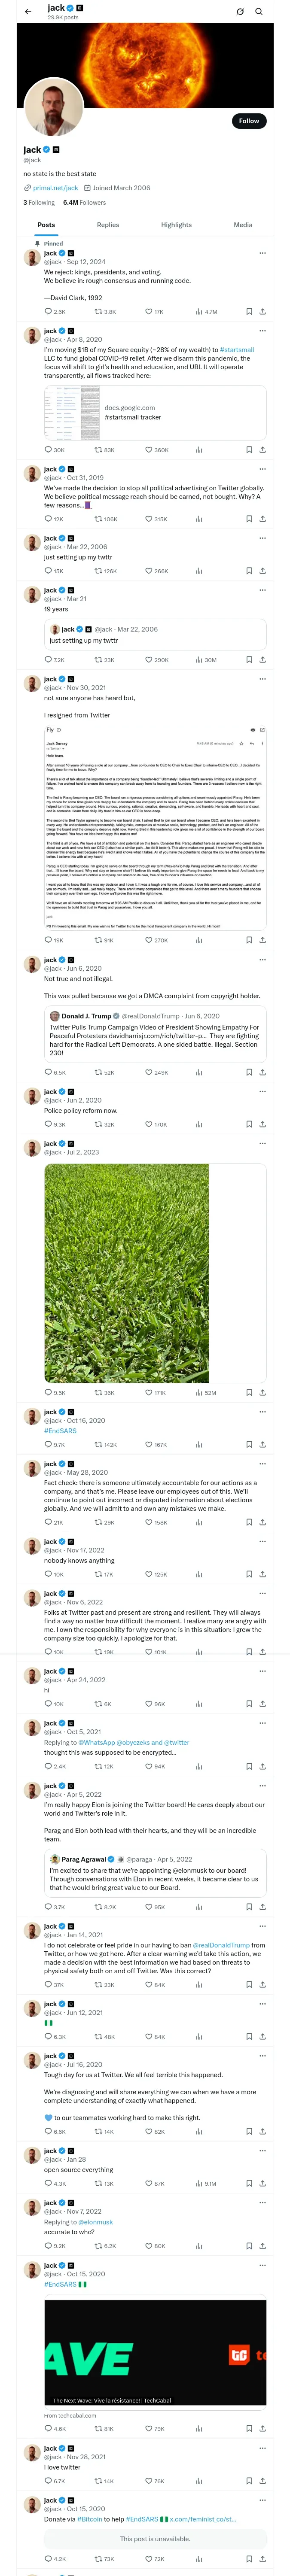Switch to the Replies tab
290x2576 pixels.
(x=108, y=225)
